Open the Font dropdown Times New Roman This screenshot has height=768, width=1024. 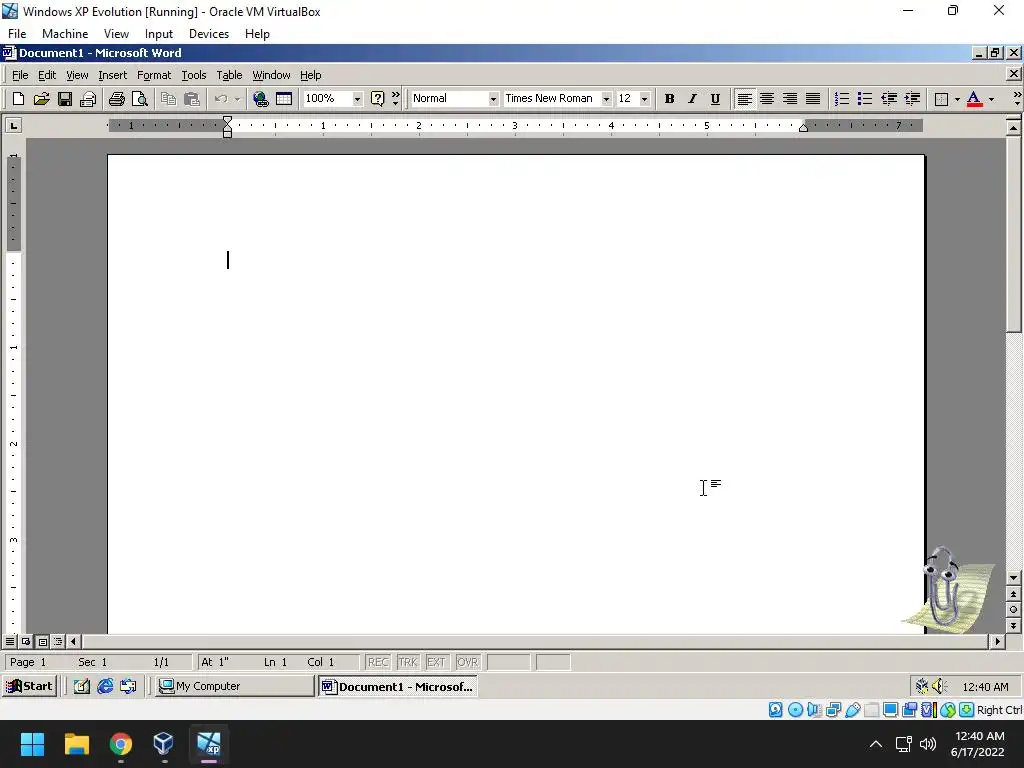pyautogui.click(x=606, y=99)
